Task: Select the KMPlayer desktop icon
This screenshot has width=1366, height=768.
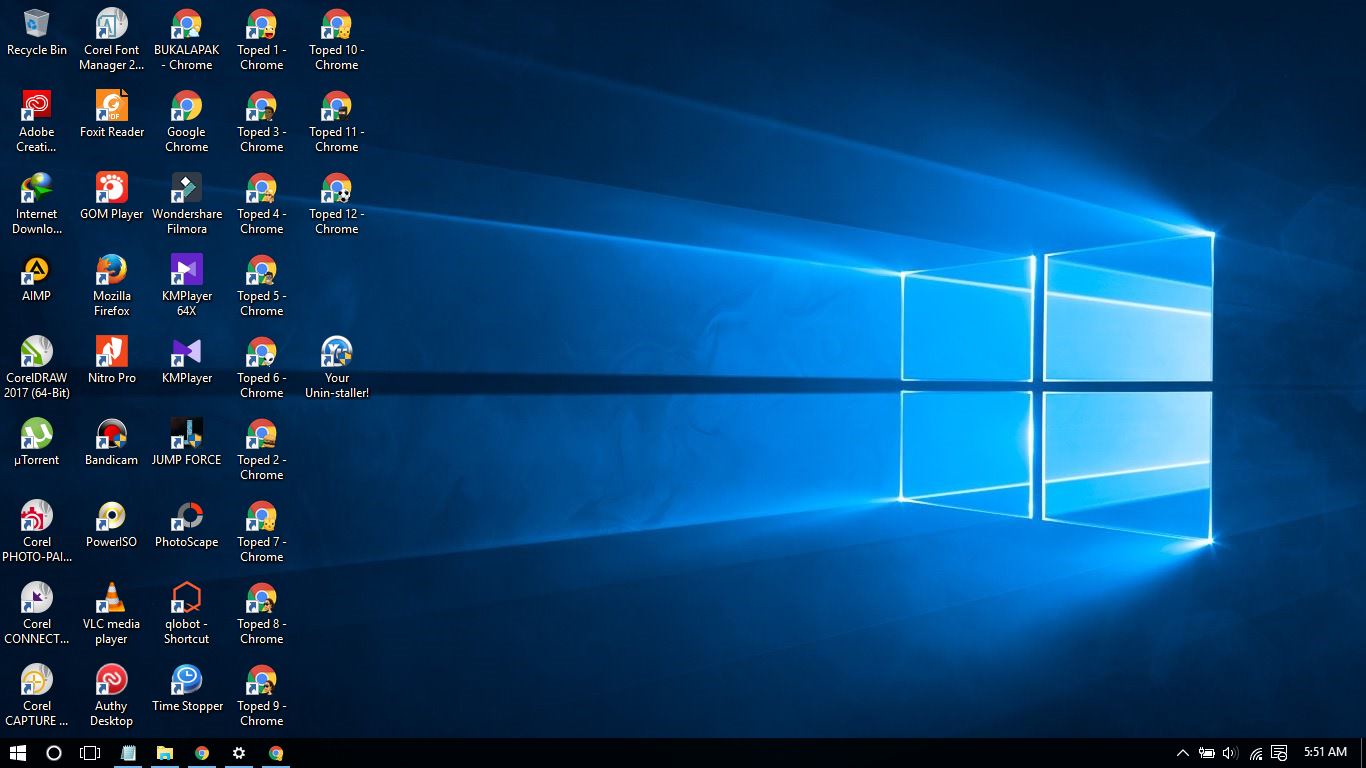Action: (x=186, y=360)
